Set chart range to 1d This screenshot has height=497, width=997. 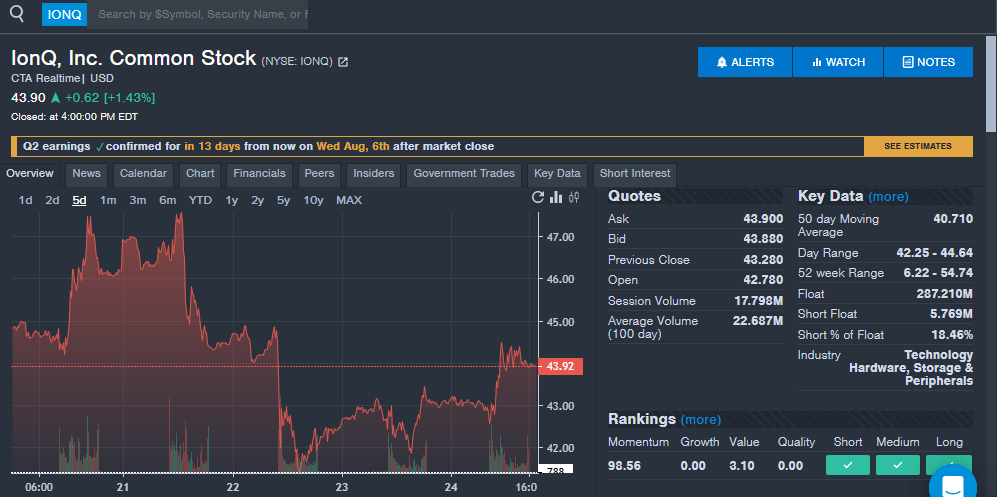pos(25,200)
